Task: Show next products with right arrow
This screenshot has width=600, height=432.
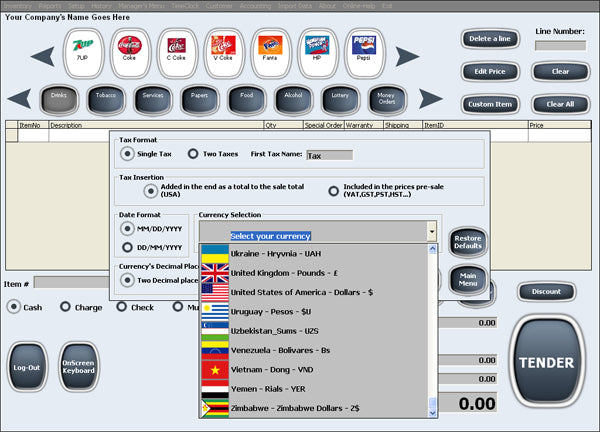Action: [x=407, y=57]
